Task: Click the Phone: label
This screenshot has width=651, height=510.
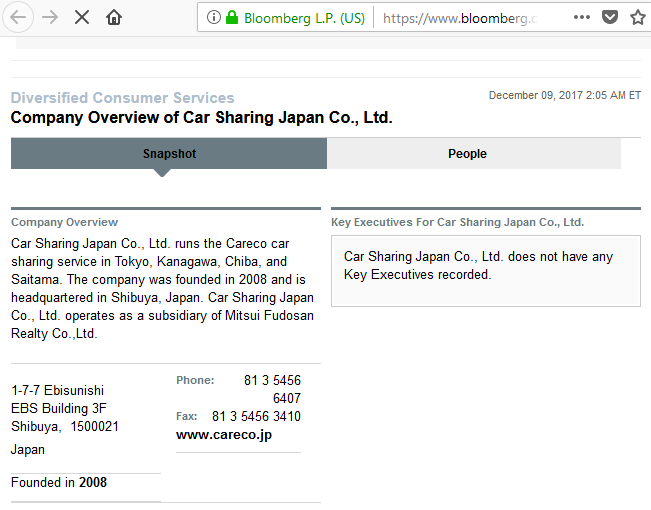Action: click(x=195, y=380)
